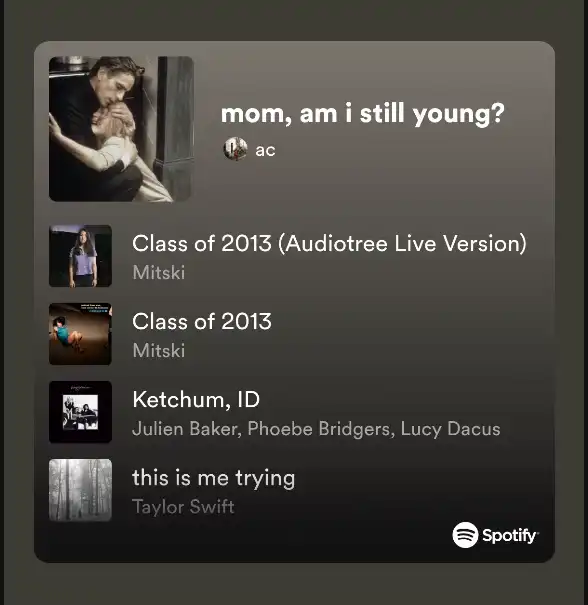Open the playlist cover artwork
The image size is (588, 605).
coord(121,129)
